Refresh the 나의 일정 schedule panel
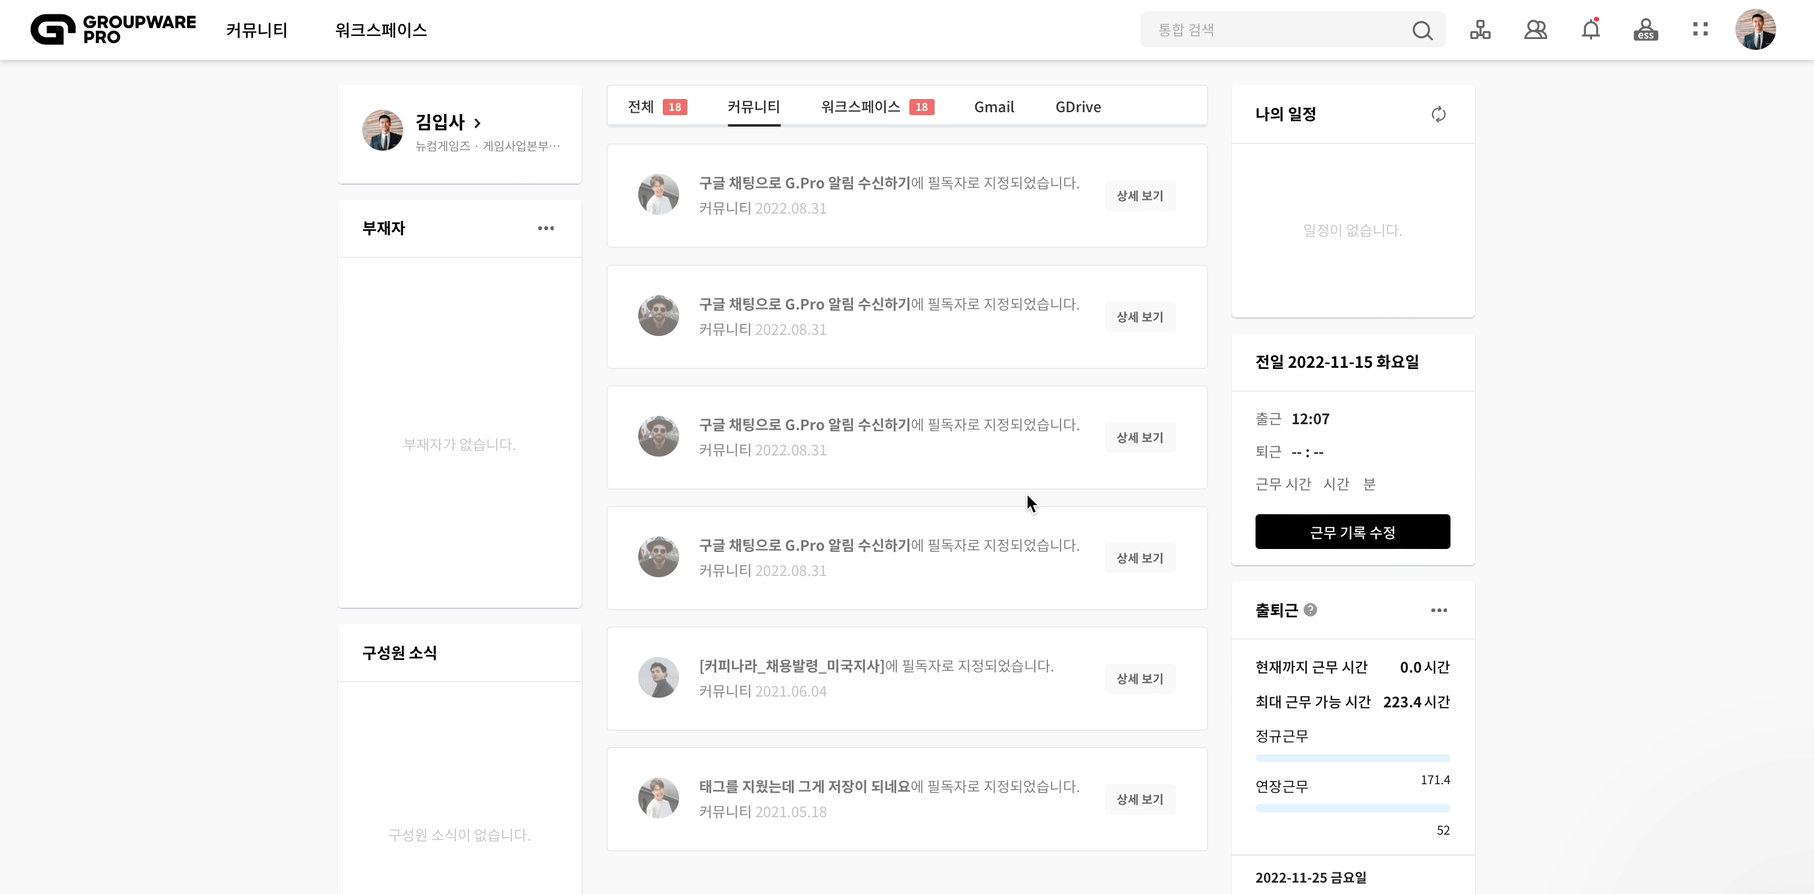The image size is (1814, 894). (1438, 114)
